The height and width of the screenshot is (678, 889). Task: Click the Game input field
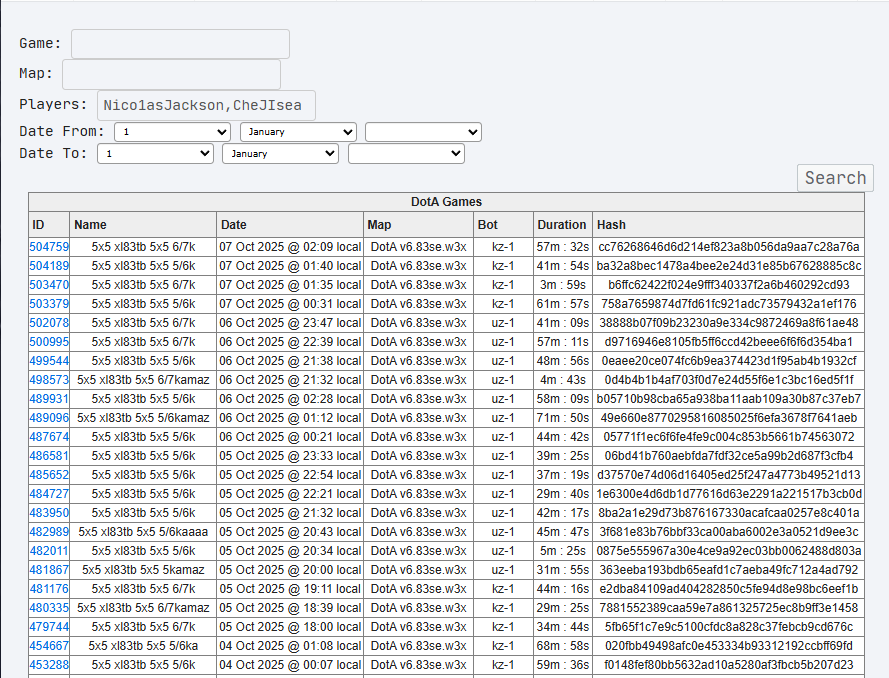pos(180,44)
